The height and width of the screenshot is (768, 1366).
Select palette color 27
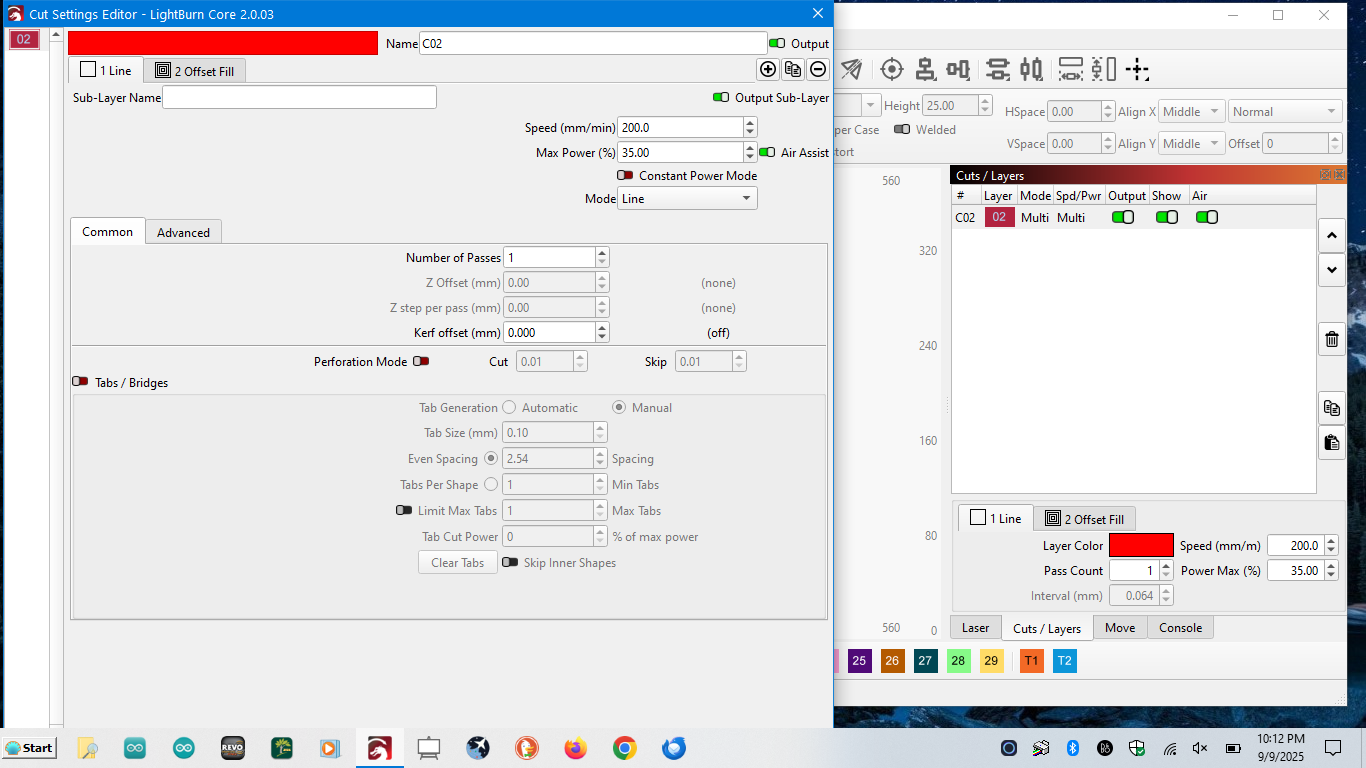(x=925, y=661)
